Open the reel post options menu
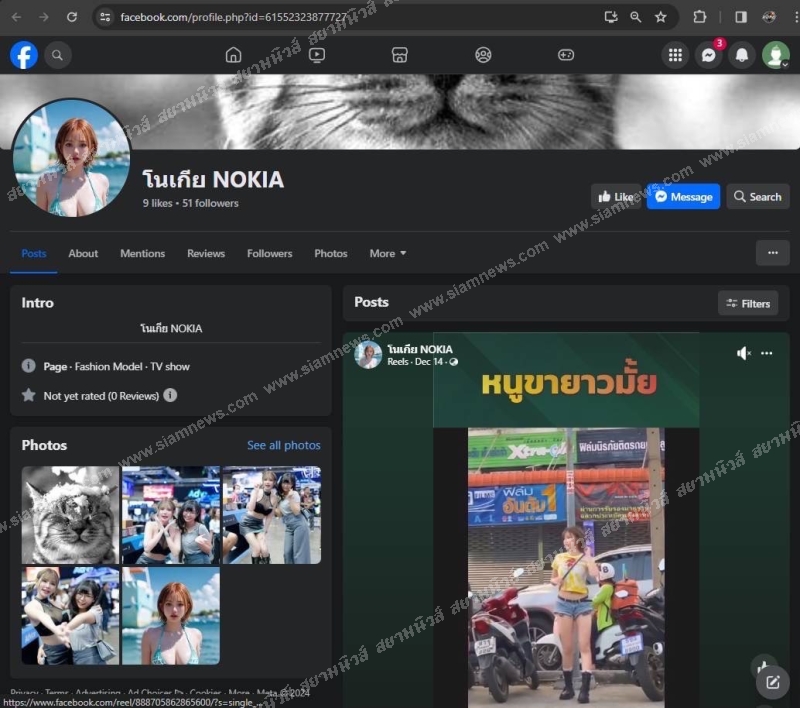800x708 pixels. coord(766,353)
